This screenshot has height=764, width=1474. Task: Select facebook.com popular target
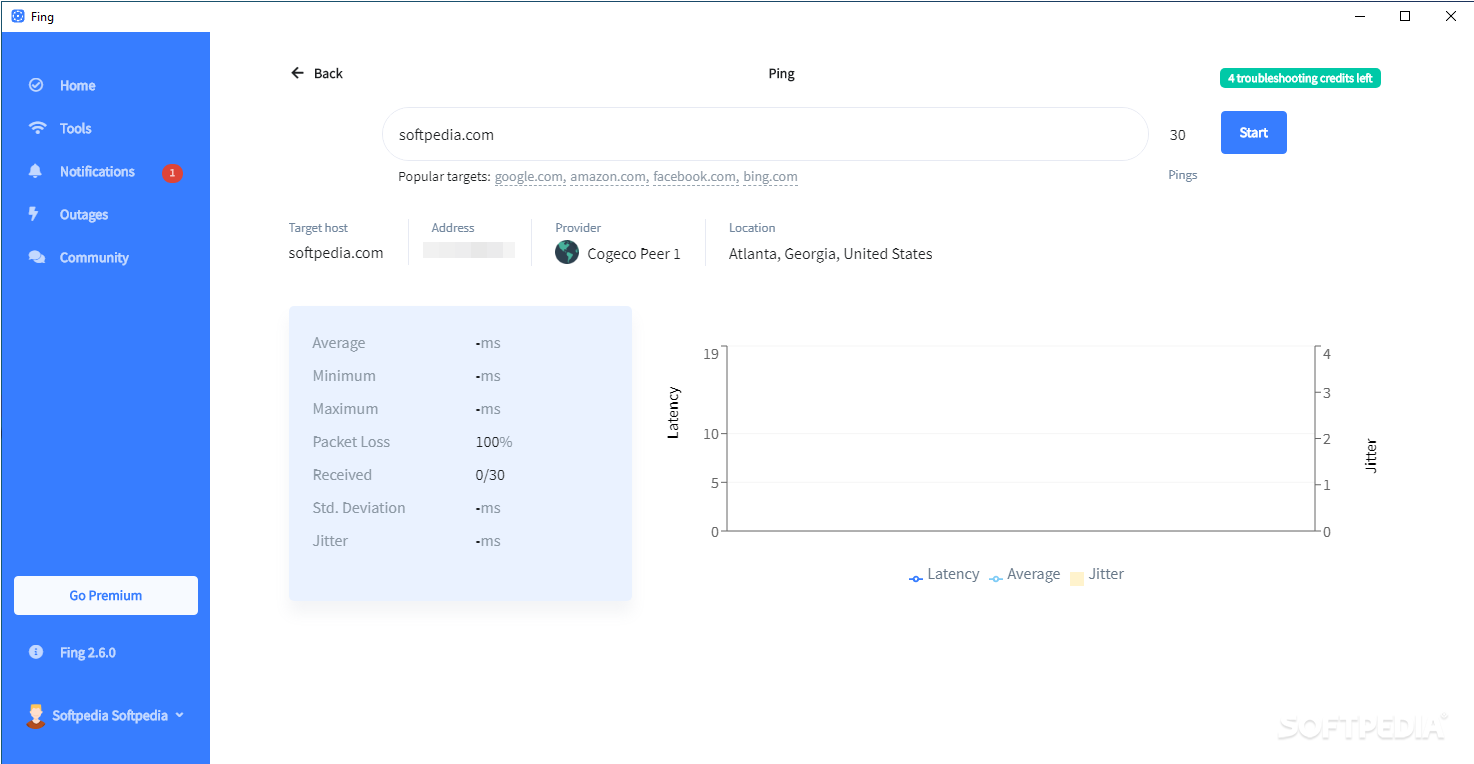click(694, 177)
